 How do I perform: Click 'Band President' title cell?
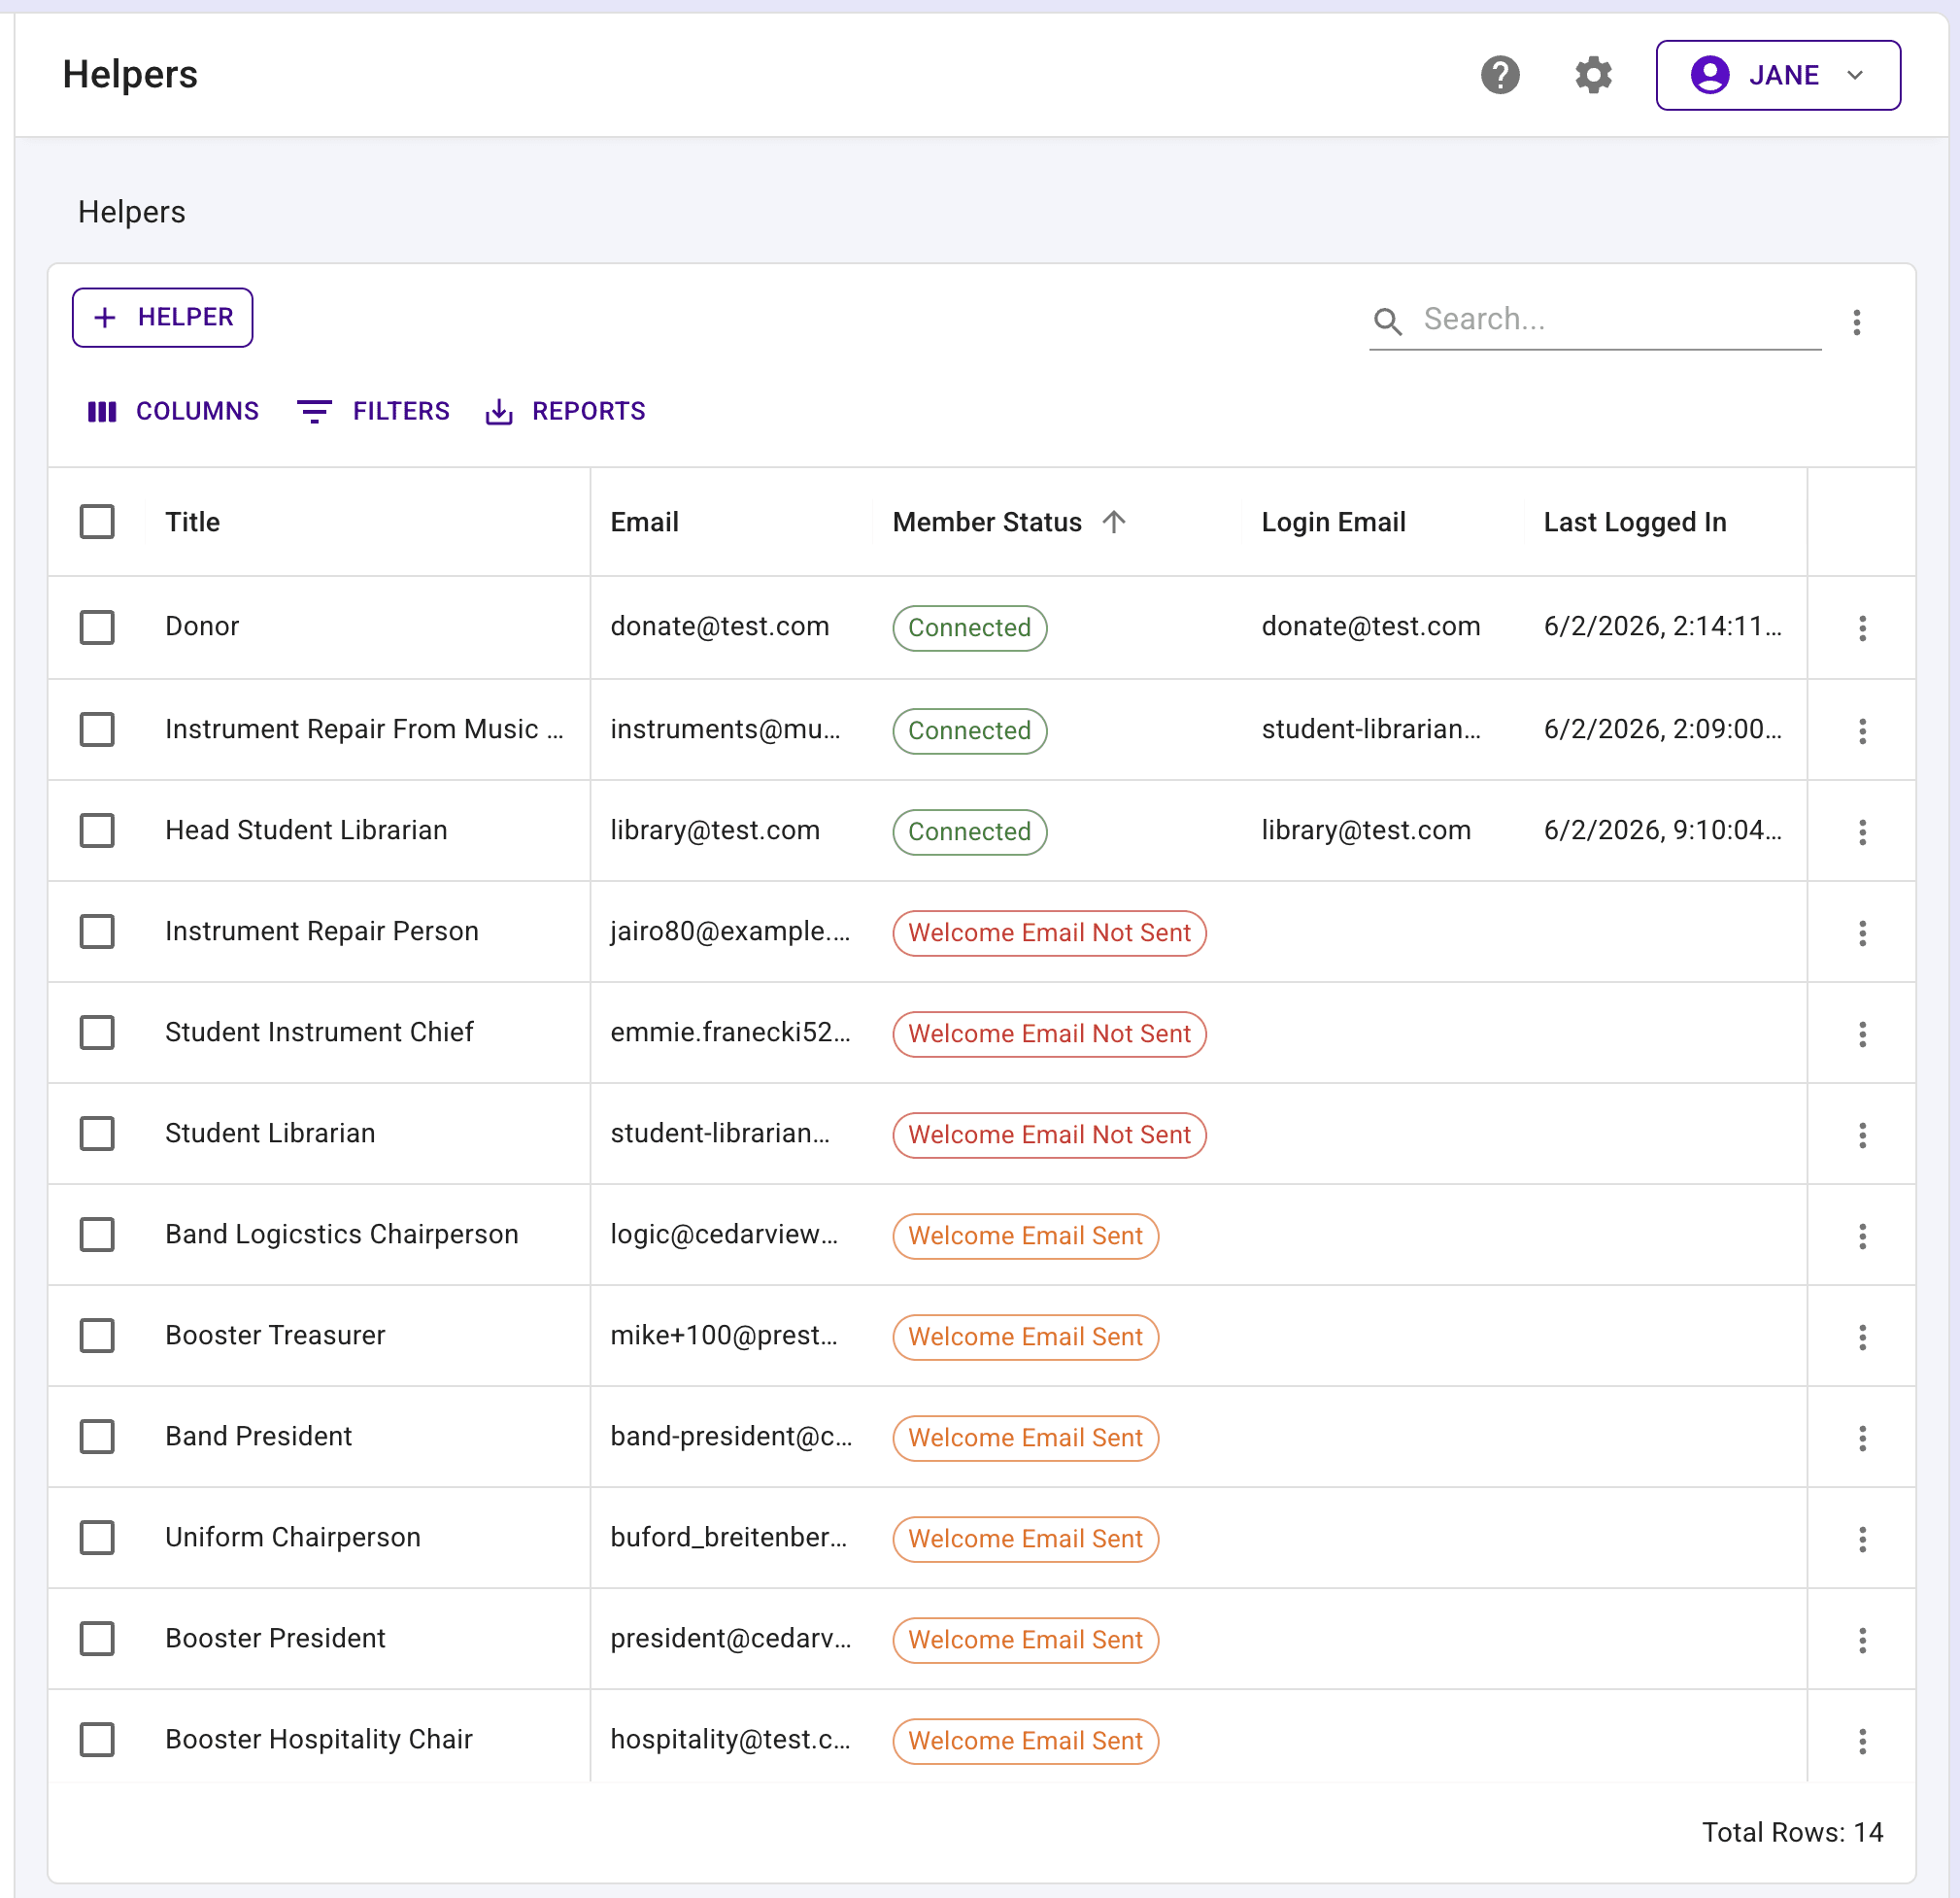258,1436
